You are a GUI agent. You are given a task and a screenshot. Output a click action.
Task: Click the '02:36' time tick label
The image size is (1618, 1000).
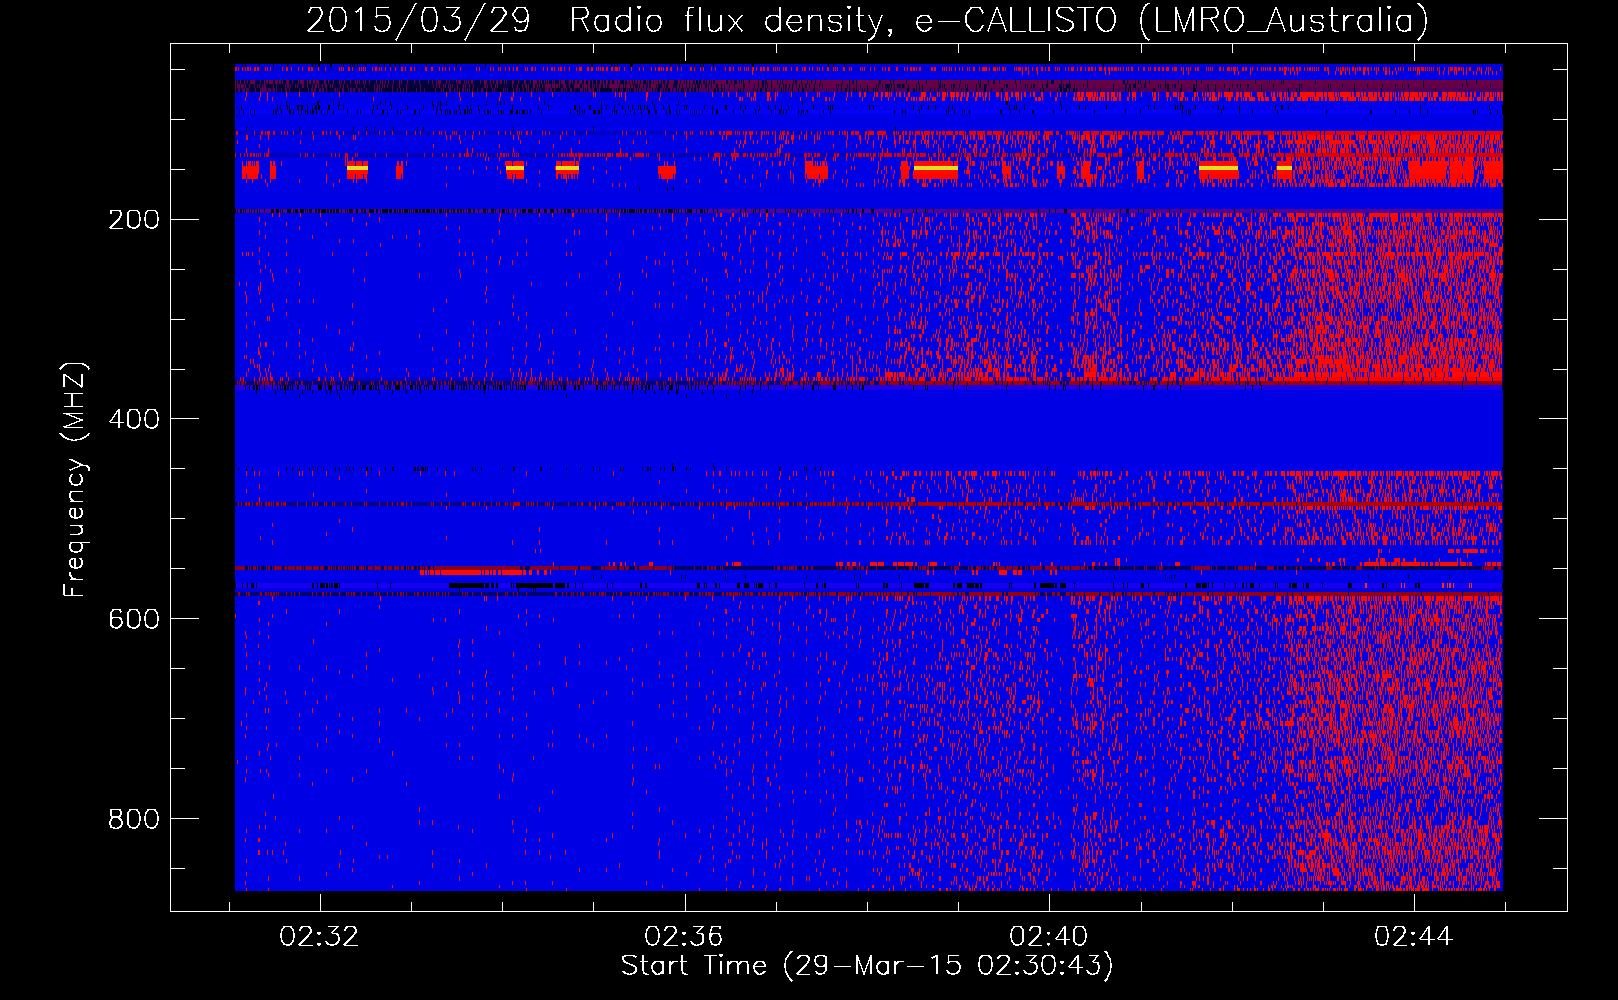684,937
